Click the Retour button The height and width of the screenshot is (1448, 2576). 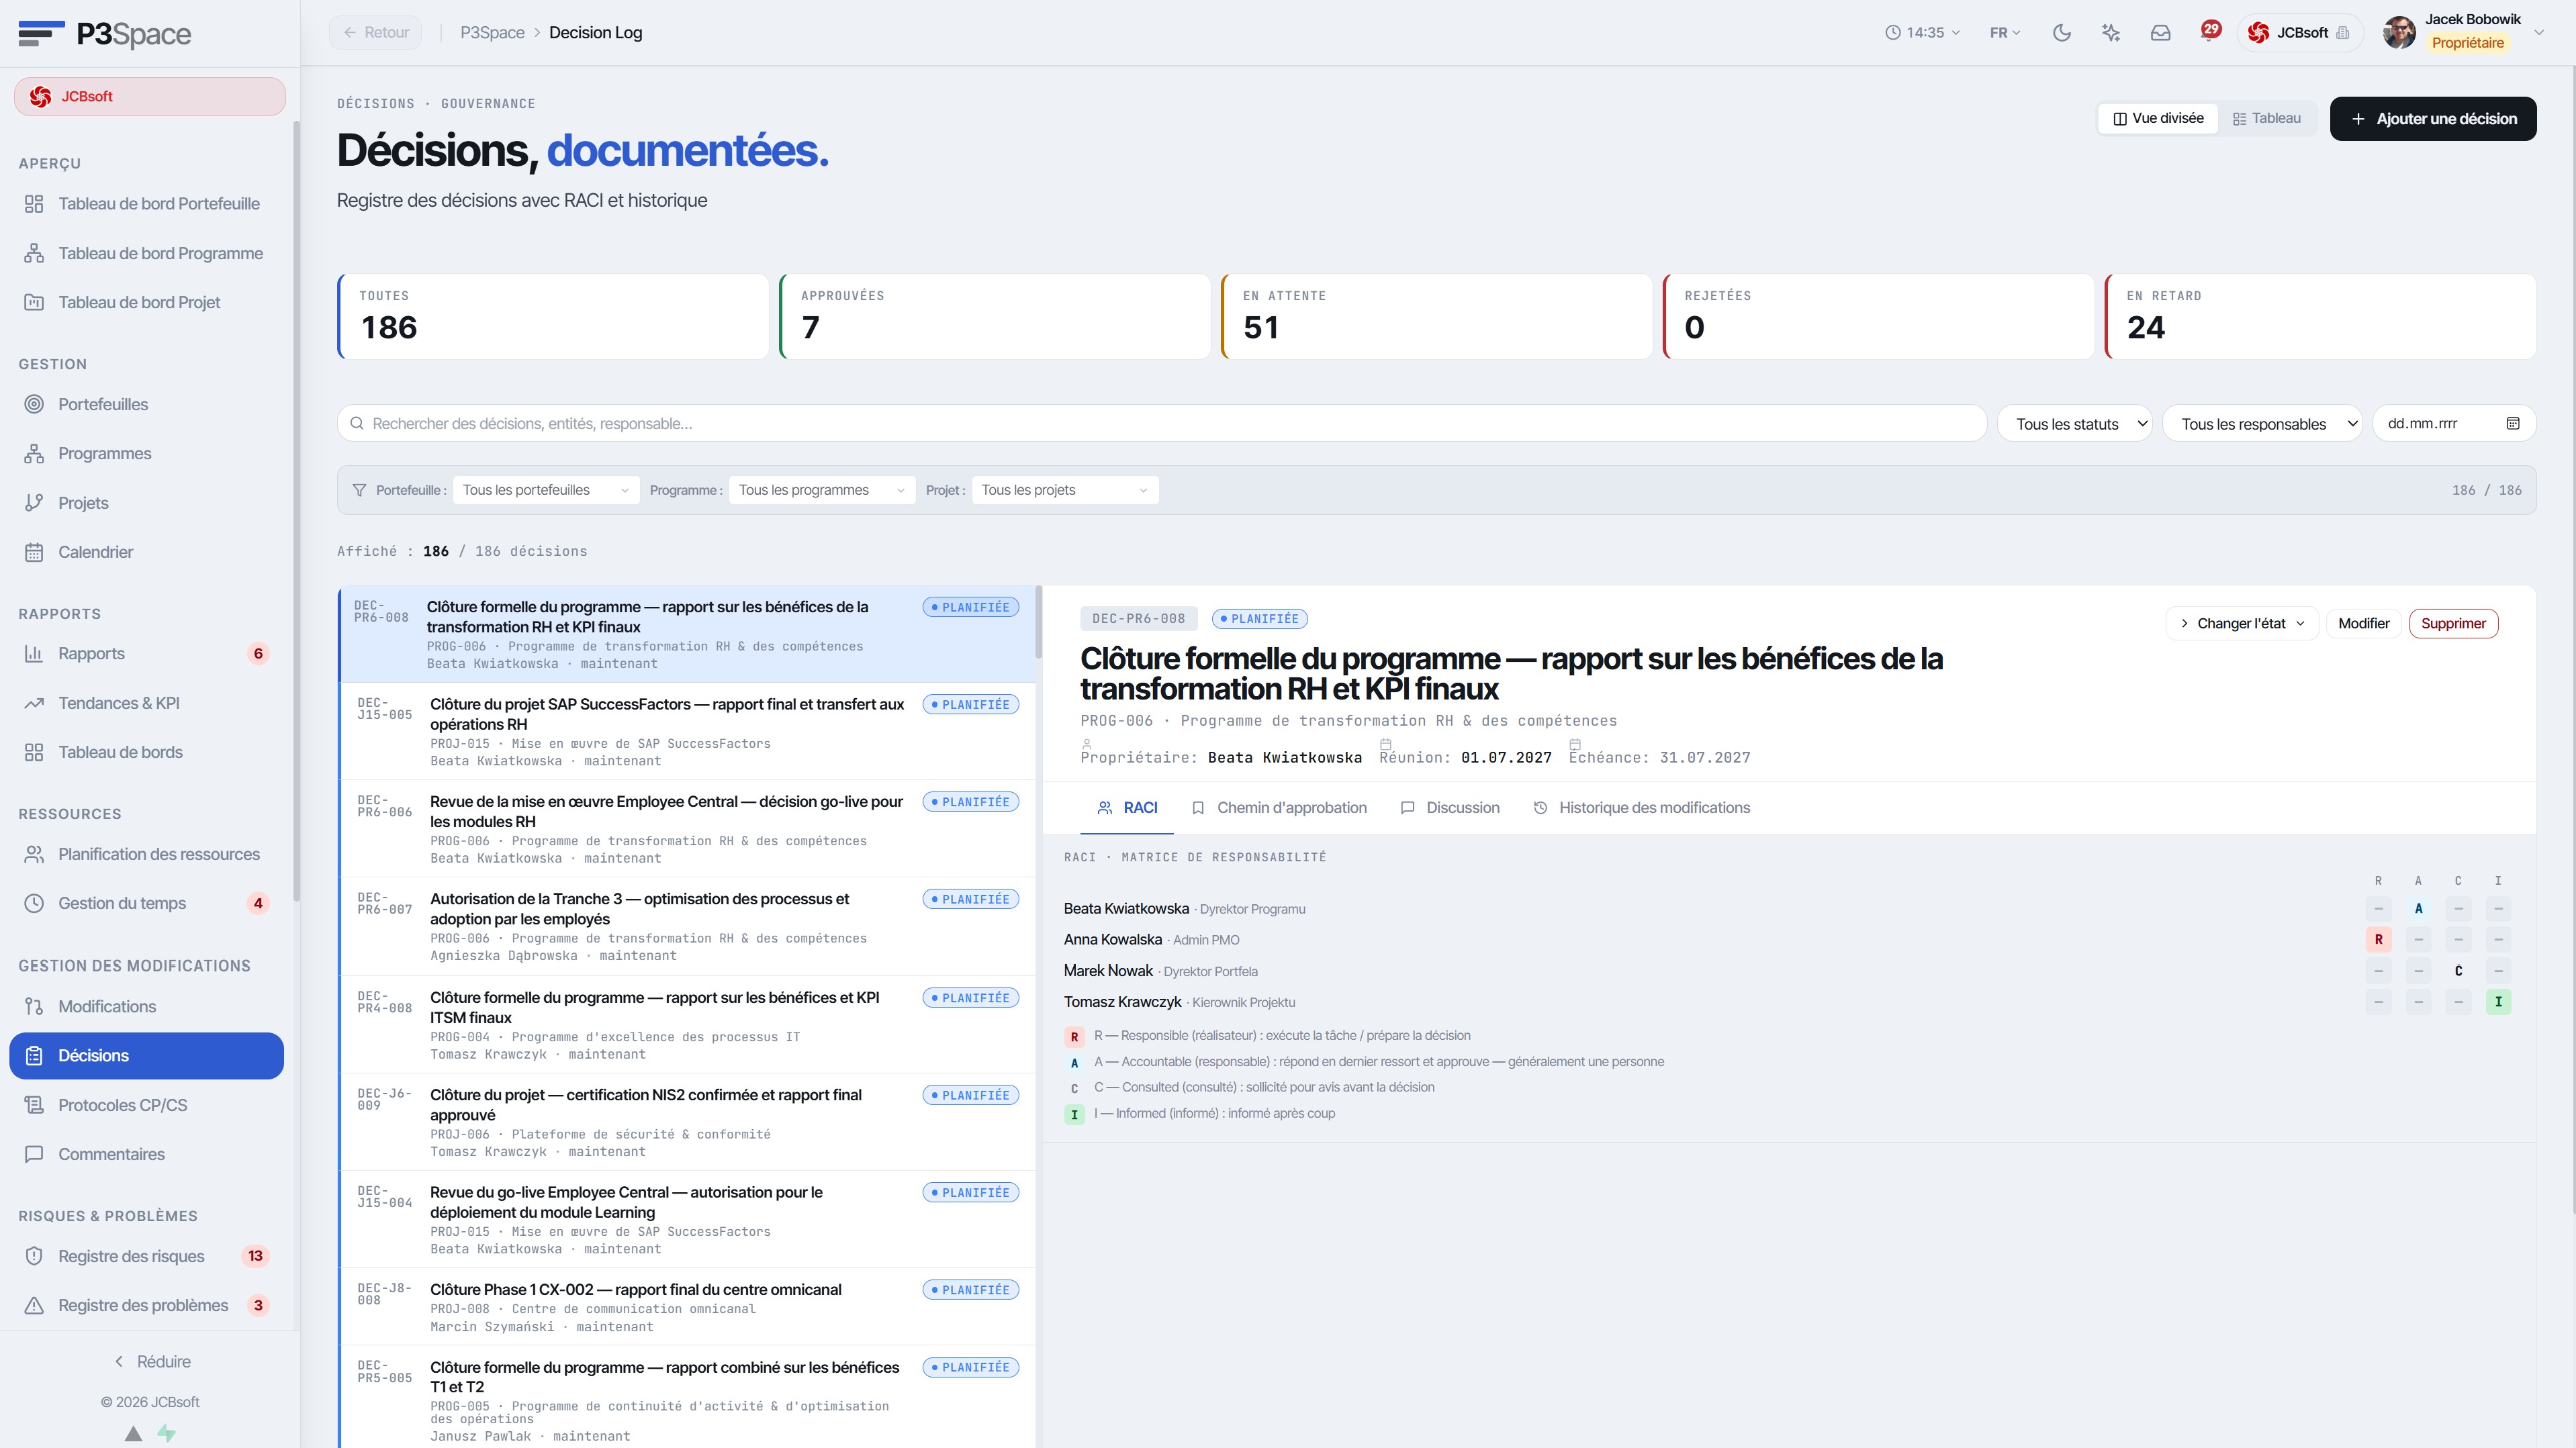point(376,33)
